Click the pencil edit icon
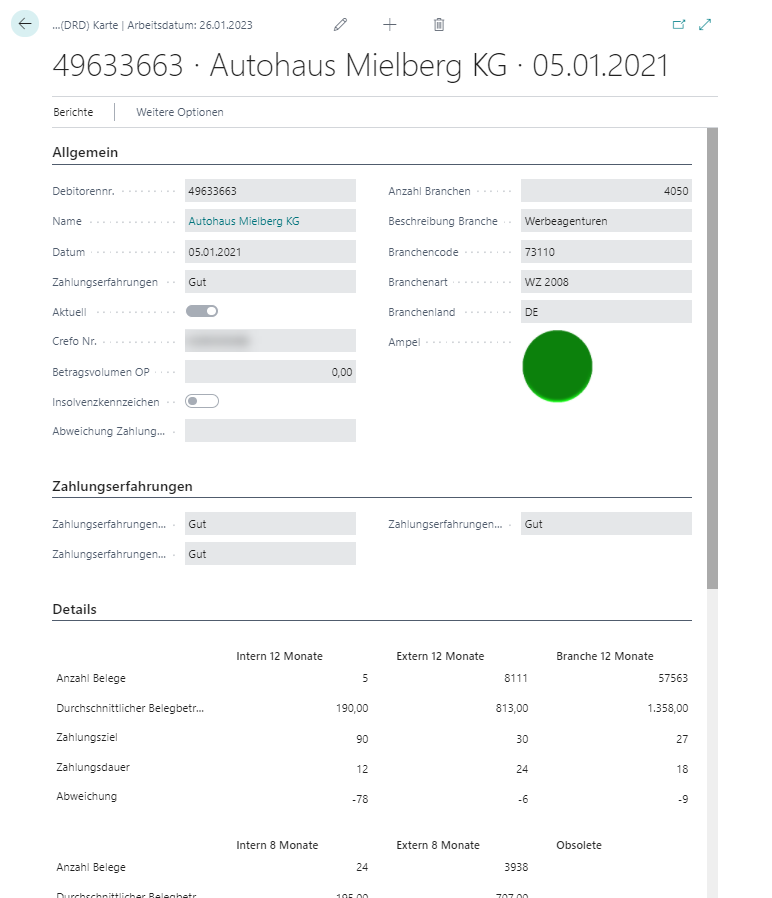Image resolution: width=772 pixels, height=898 pixels. 341,24
